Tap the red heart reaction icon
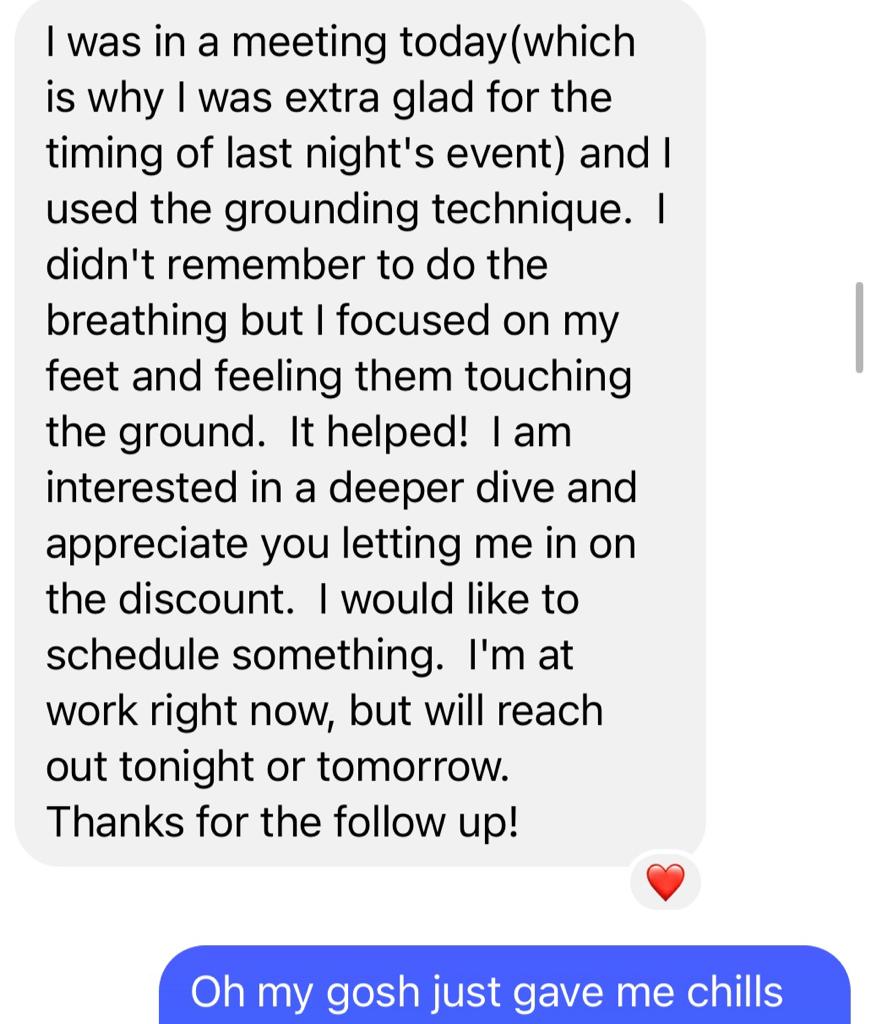Screen dimensions: 871x1024 click(x=665, y=882)
